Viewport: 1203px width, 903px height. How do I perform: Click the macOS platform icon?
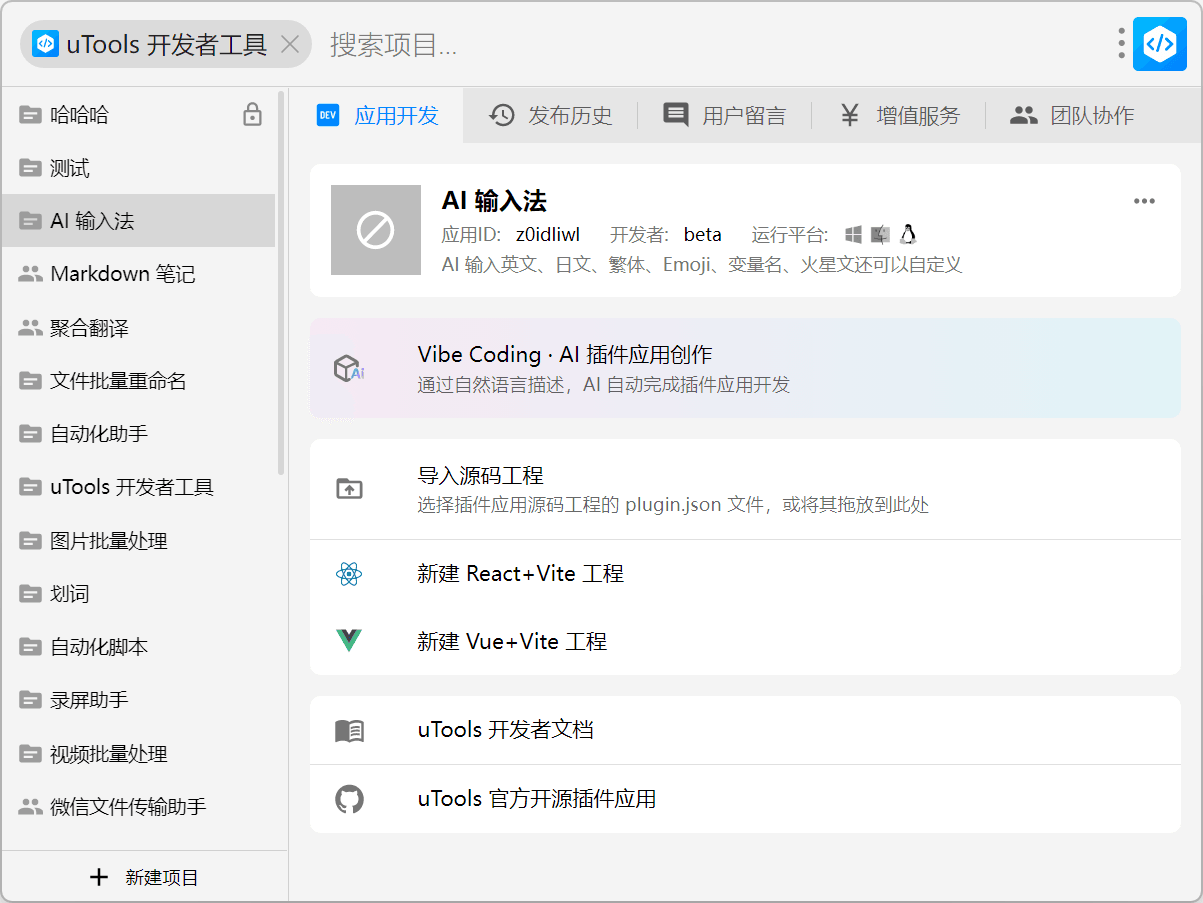(880, 234)
